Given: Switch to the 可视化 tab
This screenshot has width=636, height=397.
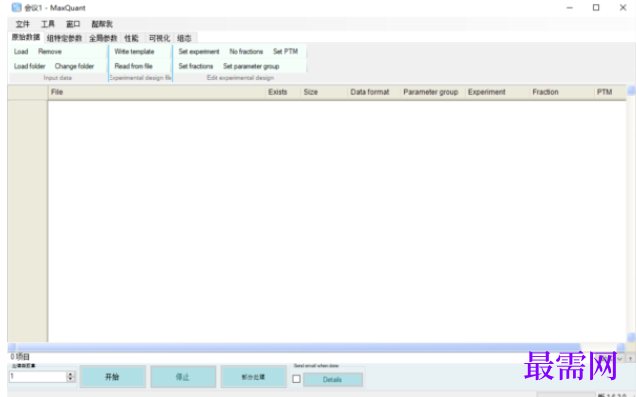Looking at the screenshot, I should click(x=159, y=38).
